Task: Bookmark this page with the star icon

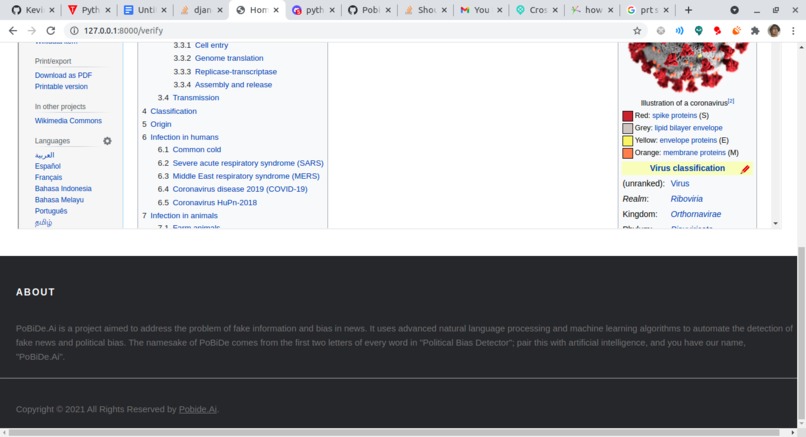Action: tap(637, 31)
